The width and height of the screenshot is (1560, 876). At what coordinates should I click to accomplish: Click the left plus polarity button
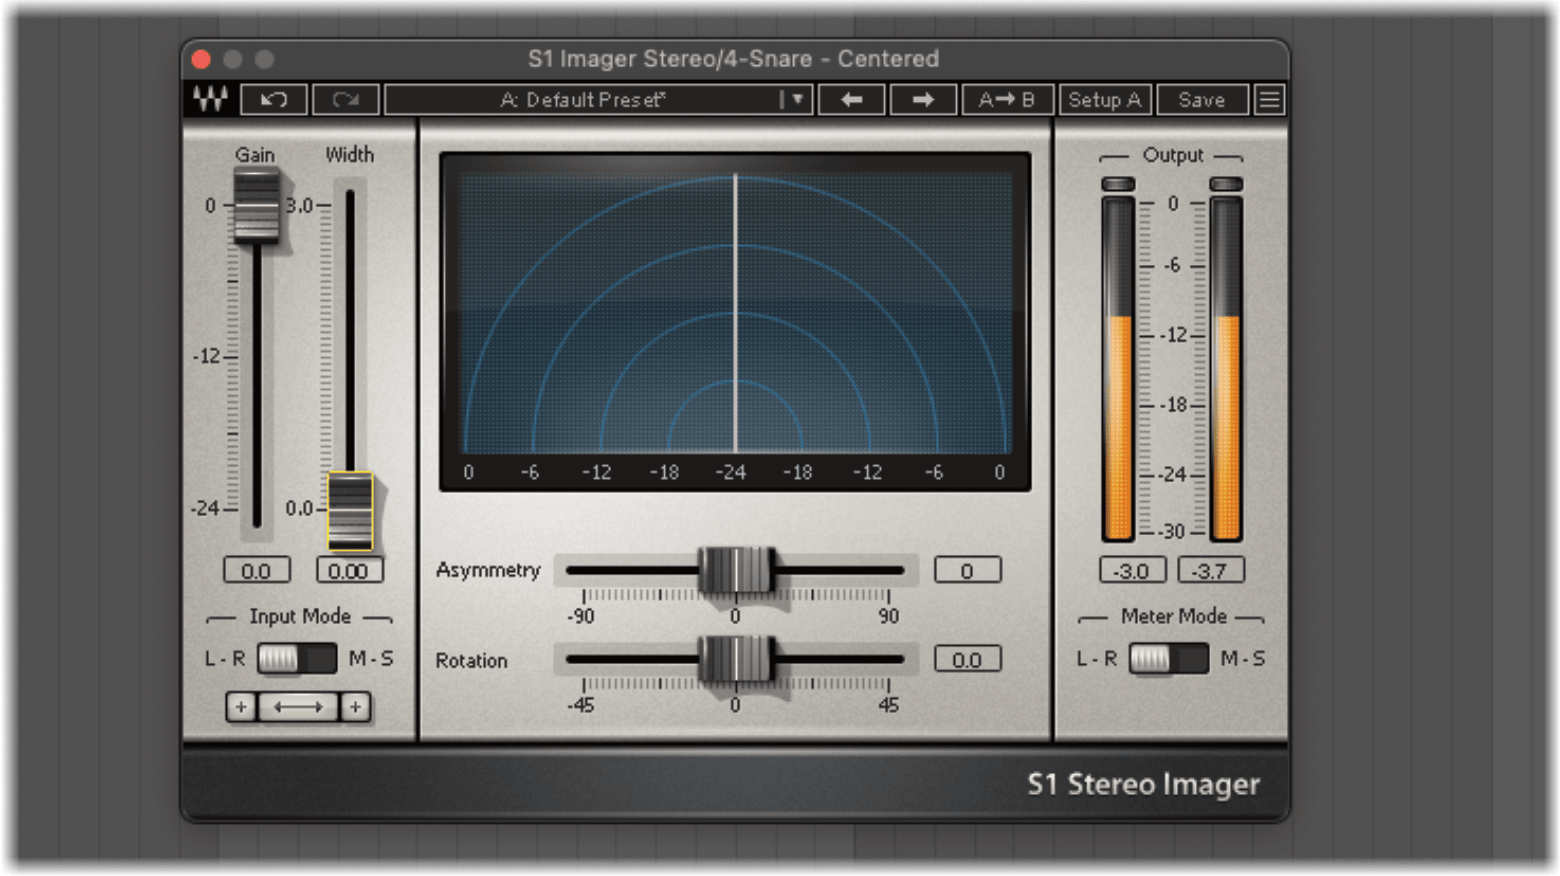click(241, 707)
